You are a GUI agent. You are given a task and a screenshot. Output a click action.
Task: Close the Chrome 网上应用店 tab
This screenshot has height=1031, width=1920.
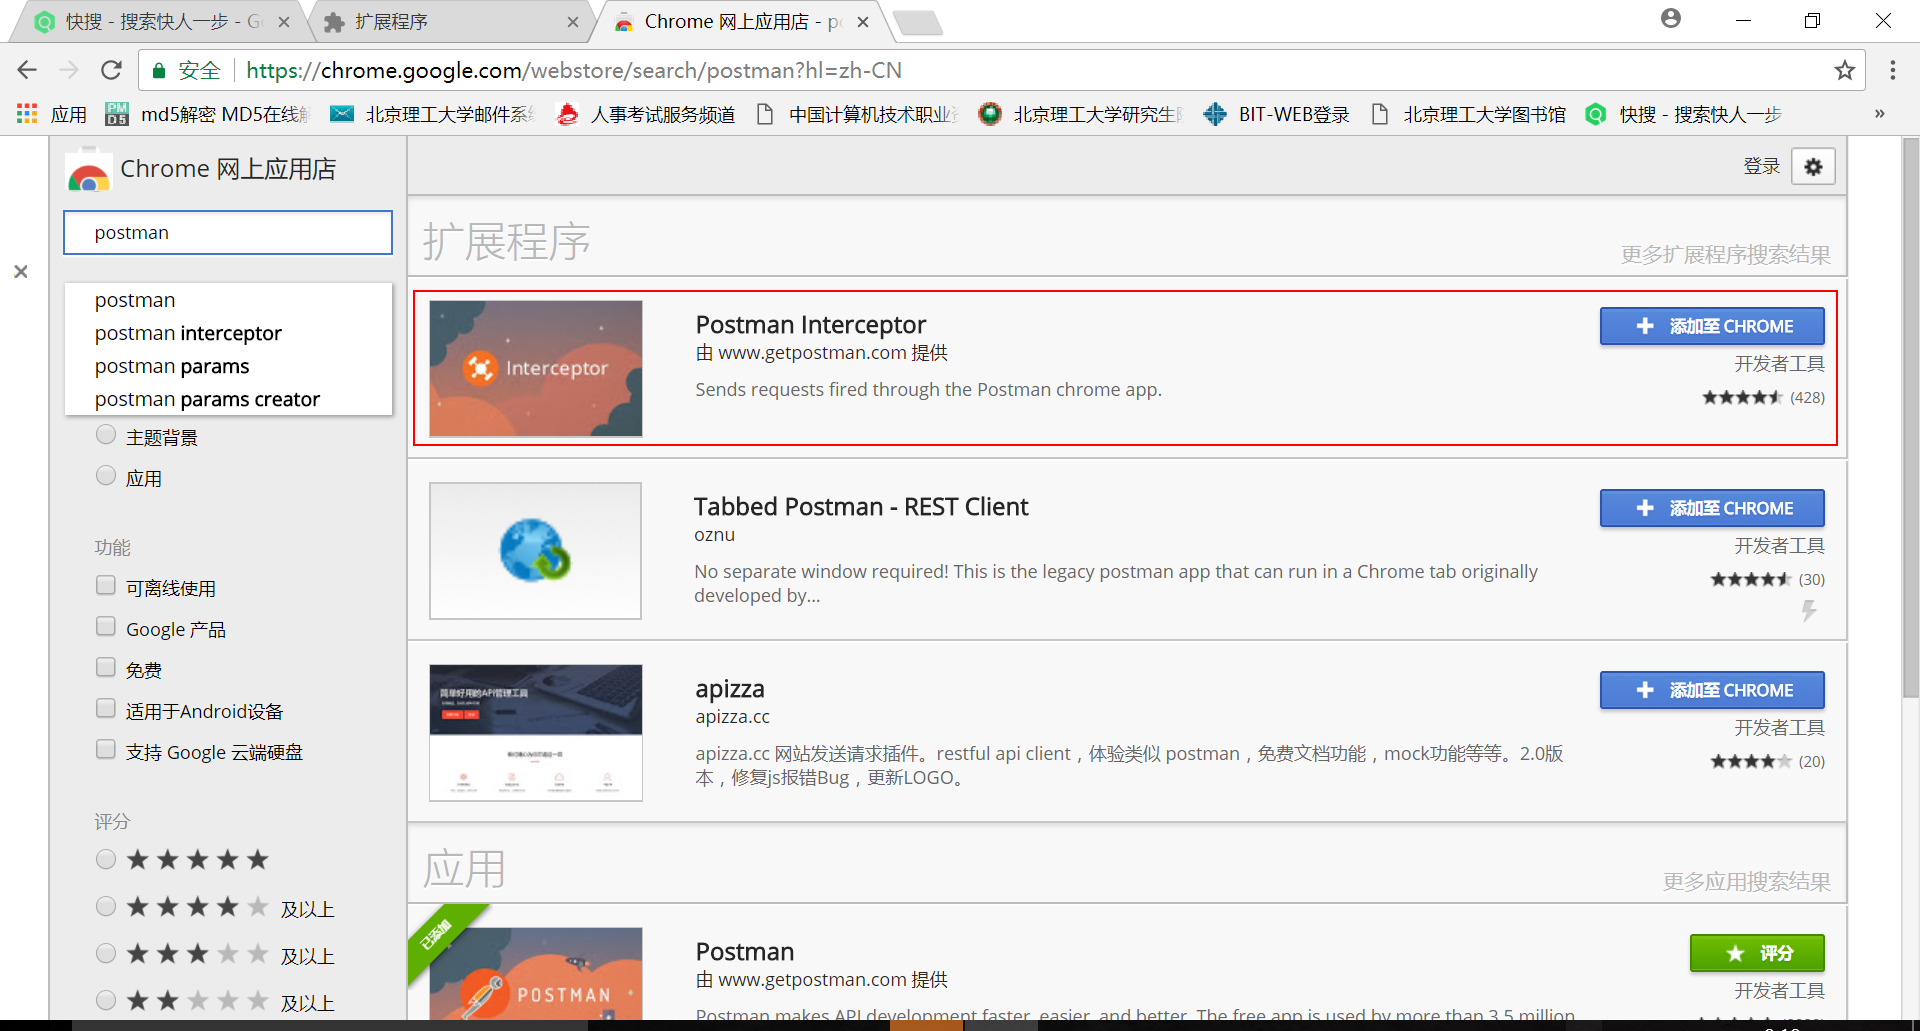click(x=863, y=22)
